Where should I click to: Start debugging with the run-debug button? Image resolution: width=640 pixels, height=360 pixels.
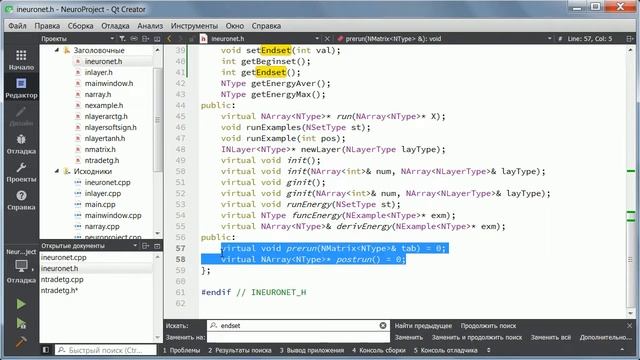click(21, 323)
